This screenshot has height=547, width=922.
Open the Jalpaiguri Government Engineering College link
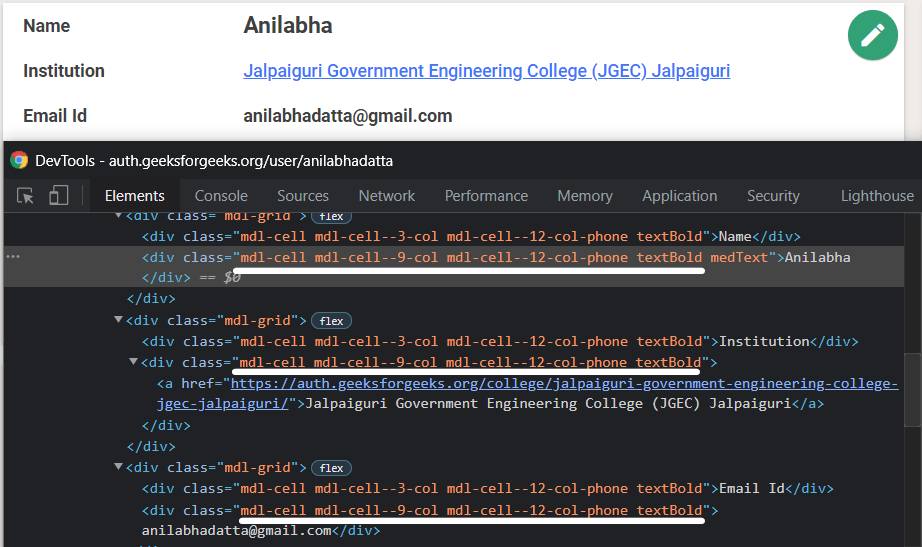[486, 71]
